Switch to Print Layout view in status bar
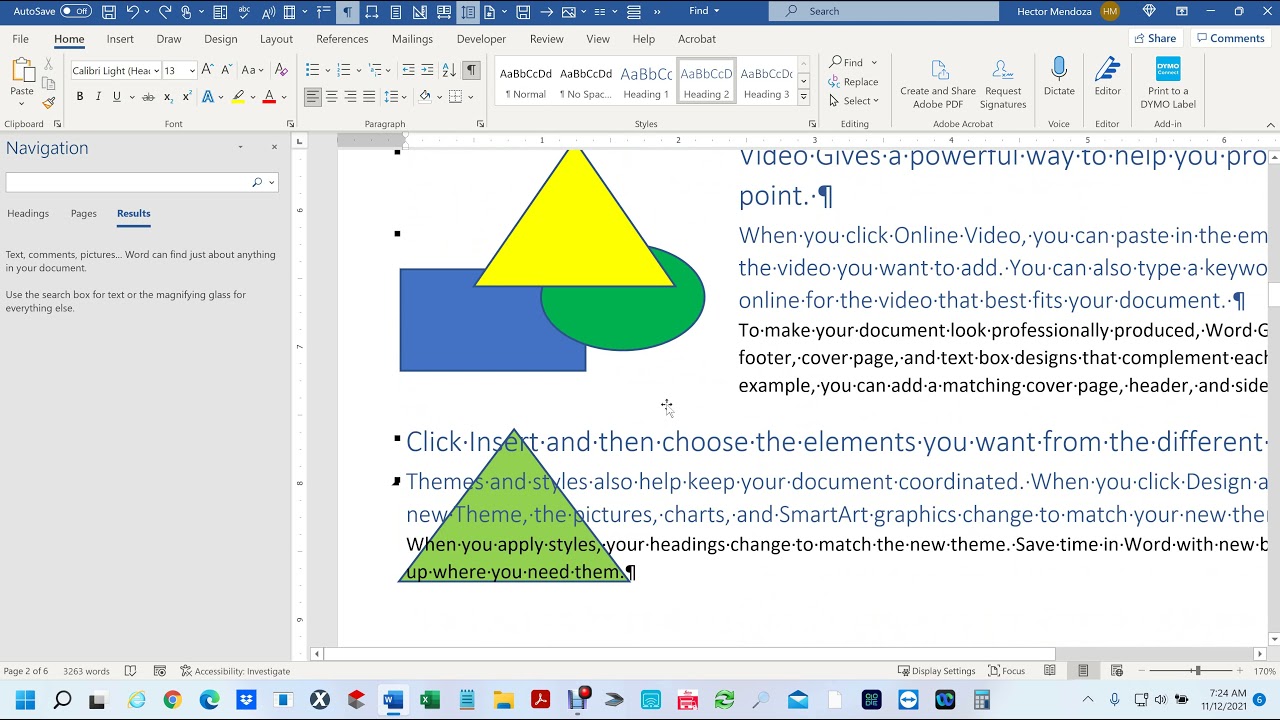 [1083, 671]
